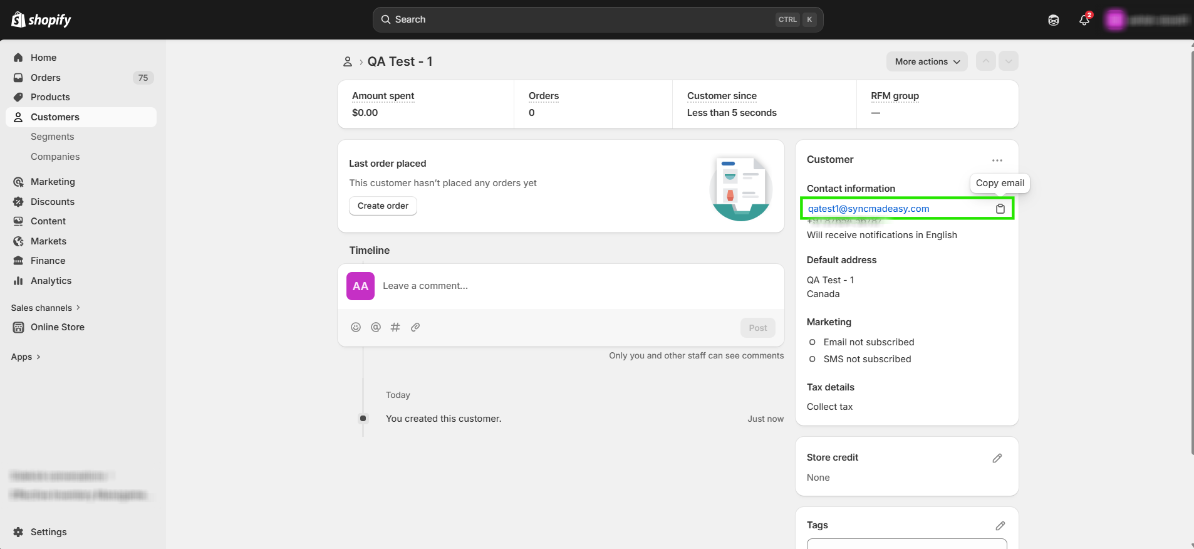
Task: Open Analytics from the sidebar
Action: tap(51, 281)
